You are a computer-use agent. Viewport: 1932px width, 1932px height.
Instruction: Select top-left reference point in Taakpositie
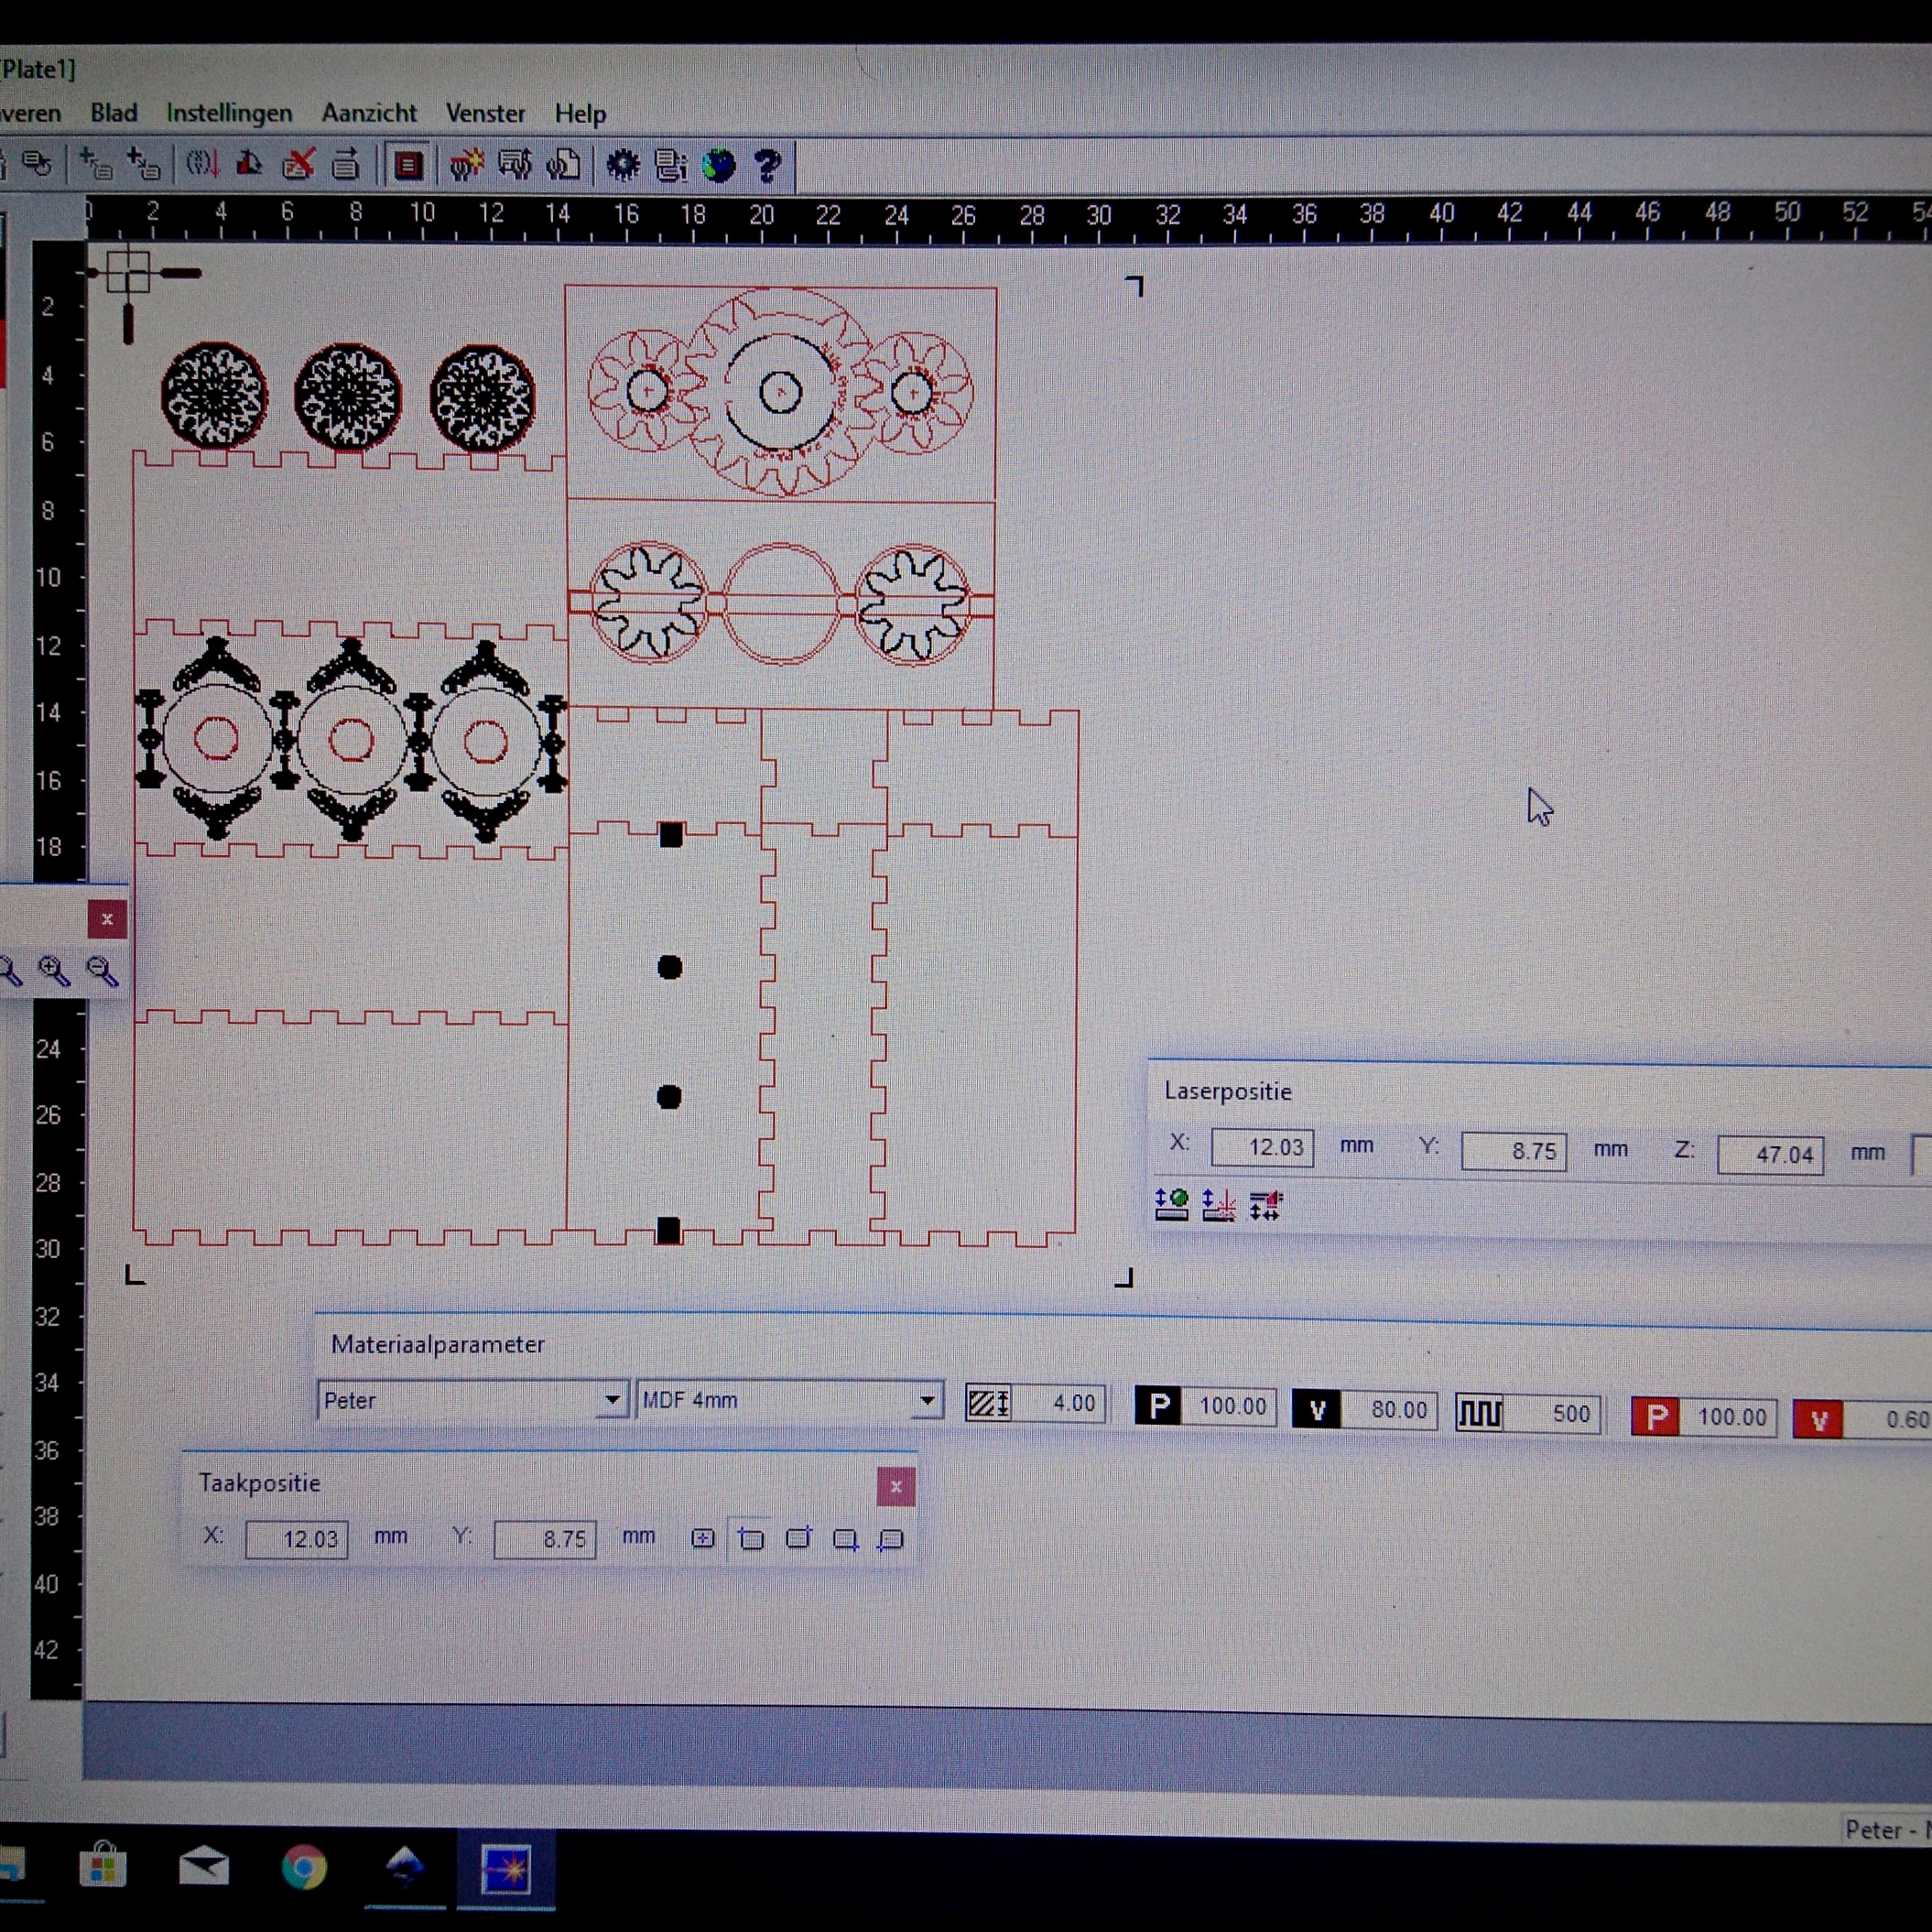751,1538
